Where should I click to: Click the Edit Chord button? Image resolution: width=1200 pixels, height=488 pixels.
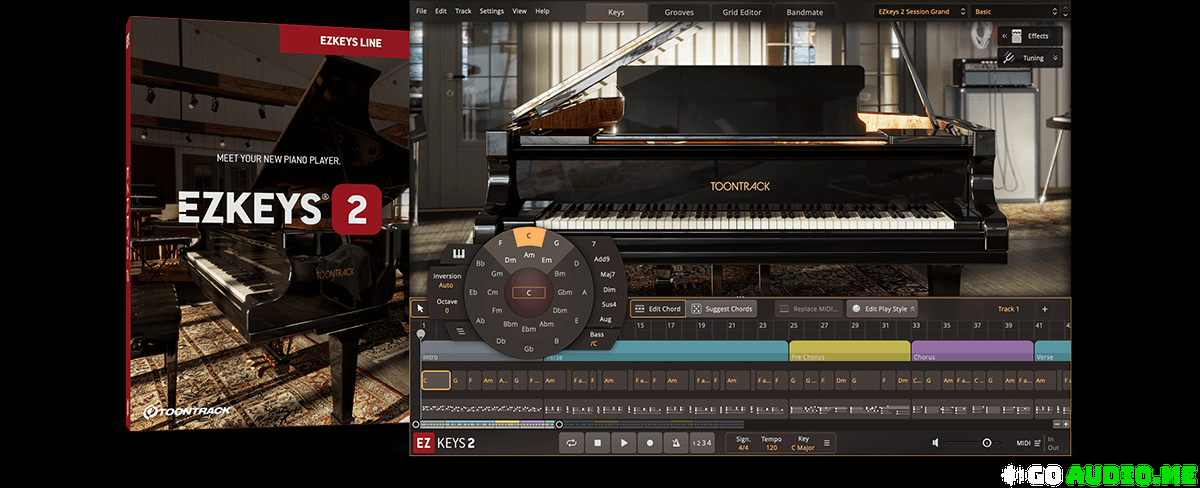pos(658,309)
